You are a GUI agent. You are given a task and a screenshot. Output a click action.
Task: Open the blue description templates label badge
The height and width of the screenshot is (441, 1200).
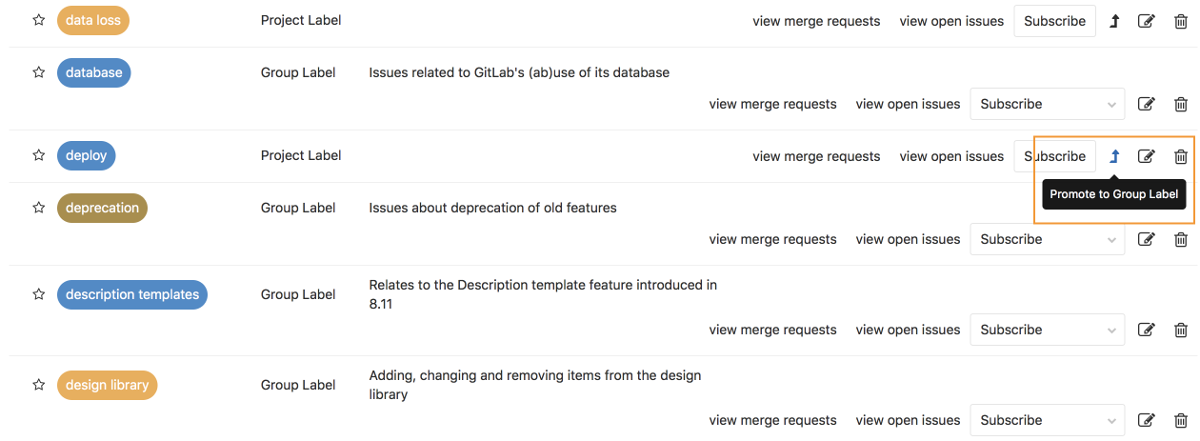(132, 295)
